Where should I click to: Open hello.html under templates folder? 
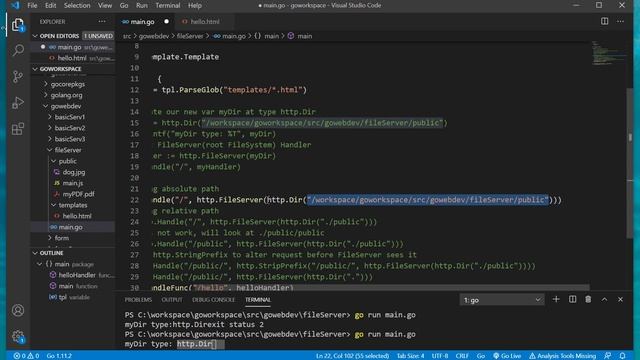(x=77, y=216)
